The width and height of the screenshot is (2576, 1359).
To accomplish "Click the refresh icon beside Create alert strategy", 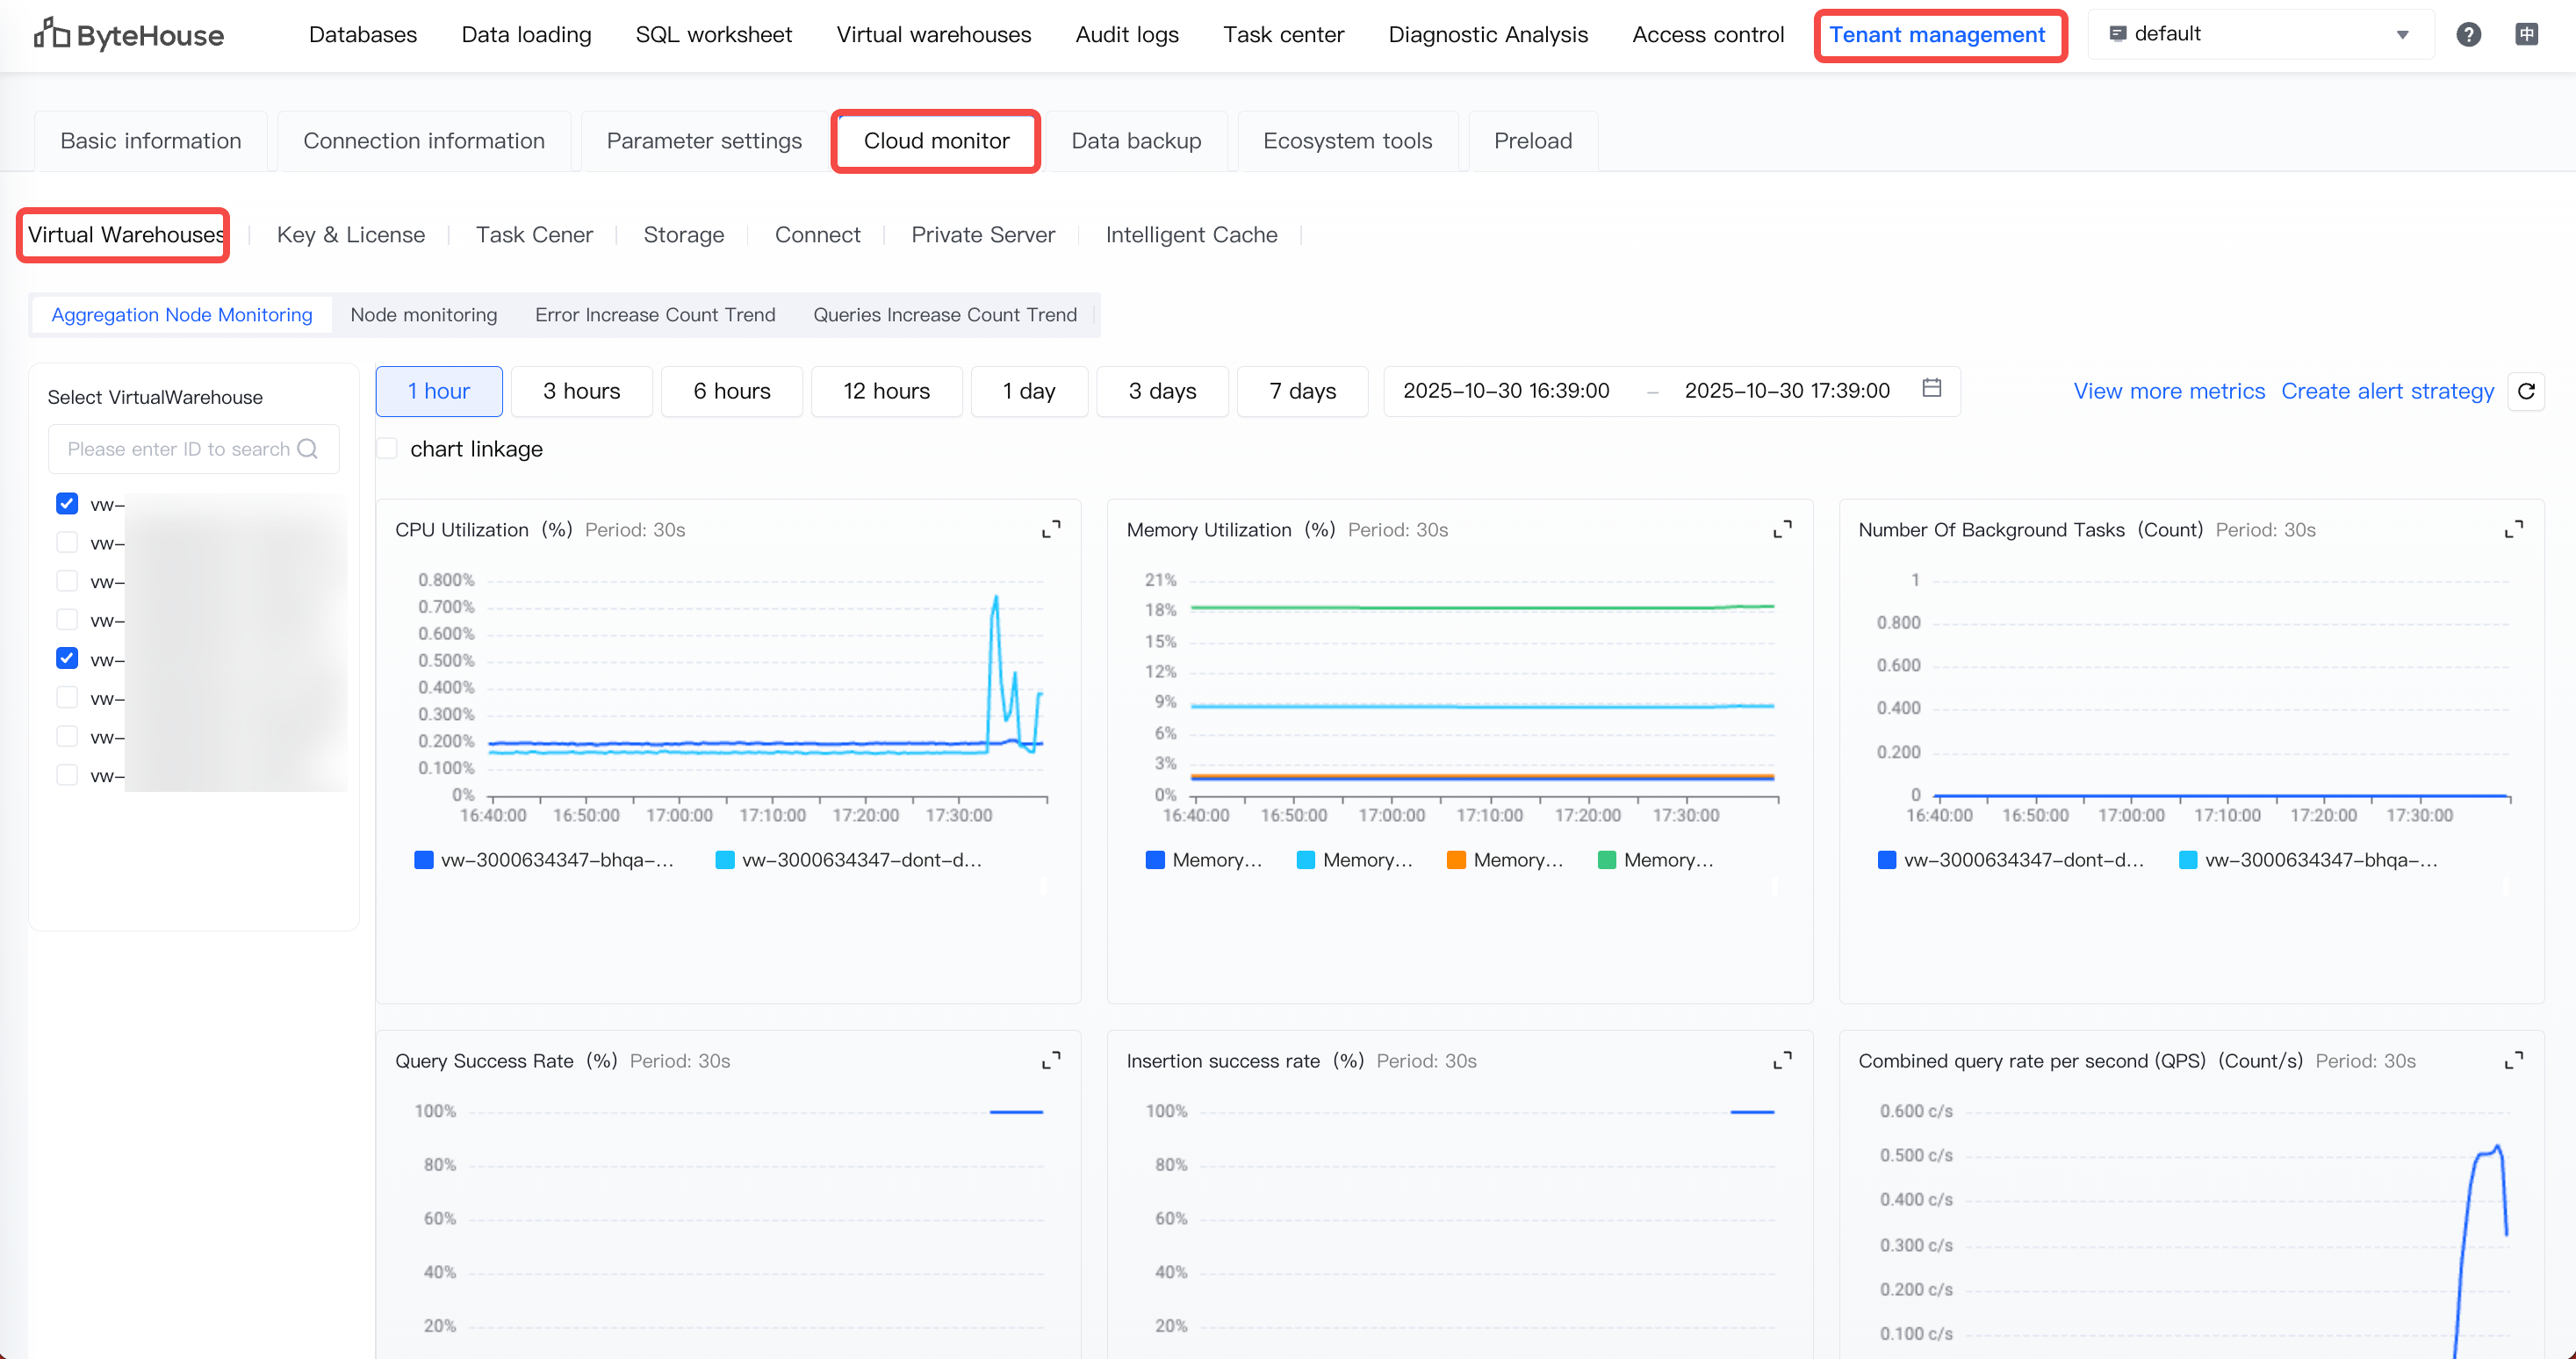I will click(2525, 391).
